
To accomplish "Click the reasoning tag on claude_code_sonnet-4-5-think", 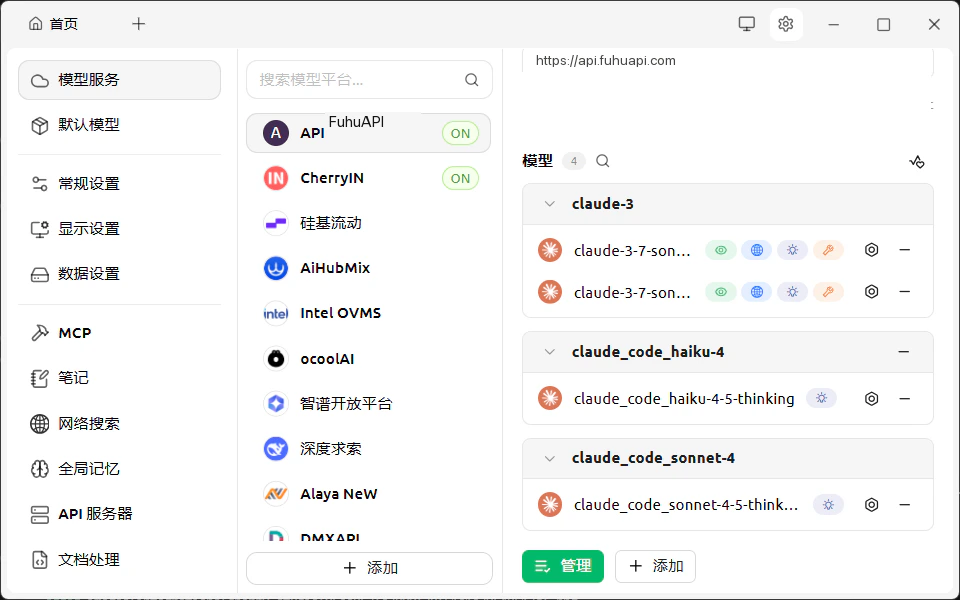I will coord(828,505).
